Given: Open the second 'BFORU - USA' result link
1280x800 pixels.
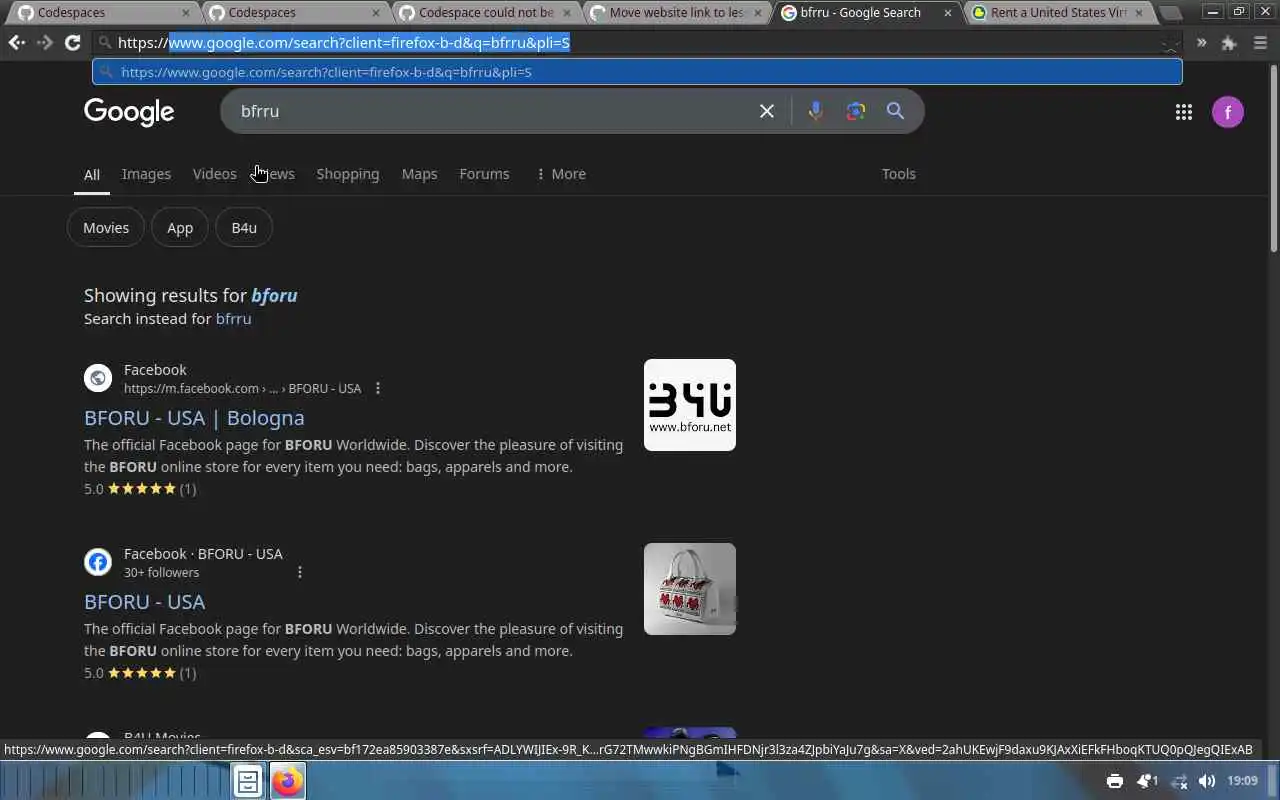Looking at the screenshot, I should coord(144,602).
